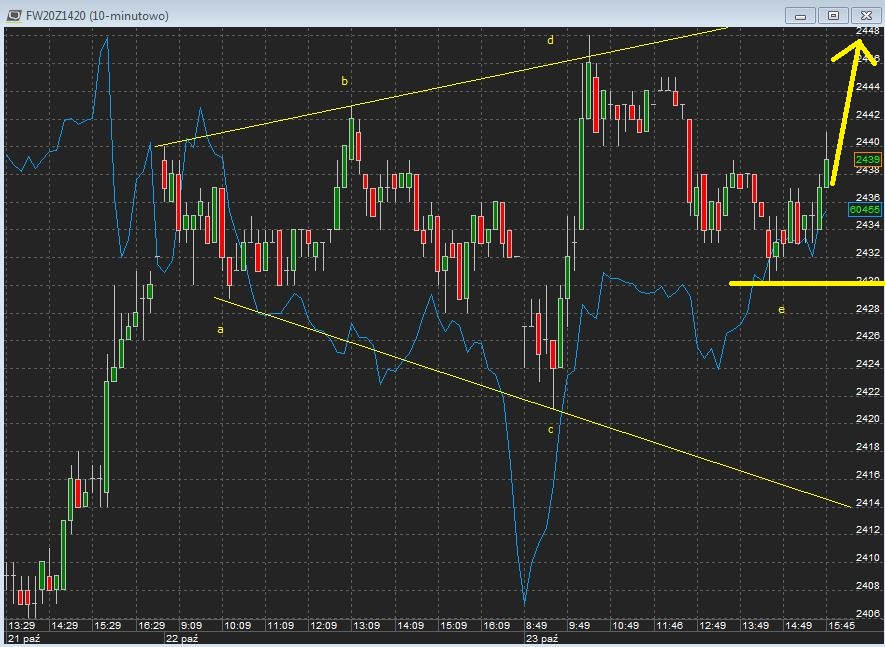Select the wave annotation letter b
Viewport: 885px width, 647px height.
coord(344,81)
